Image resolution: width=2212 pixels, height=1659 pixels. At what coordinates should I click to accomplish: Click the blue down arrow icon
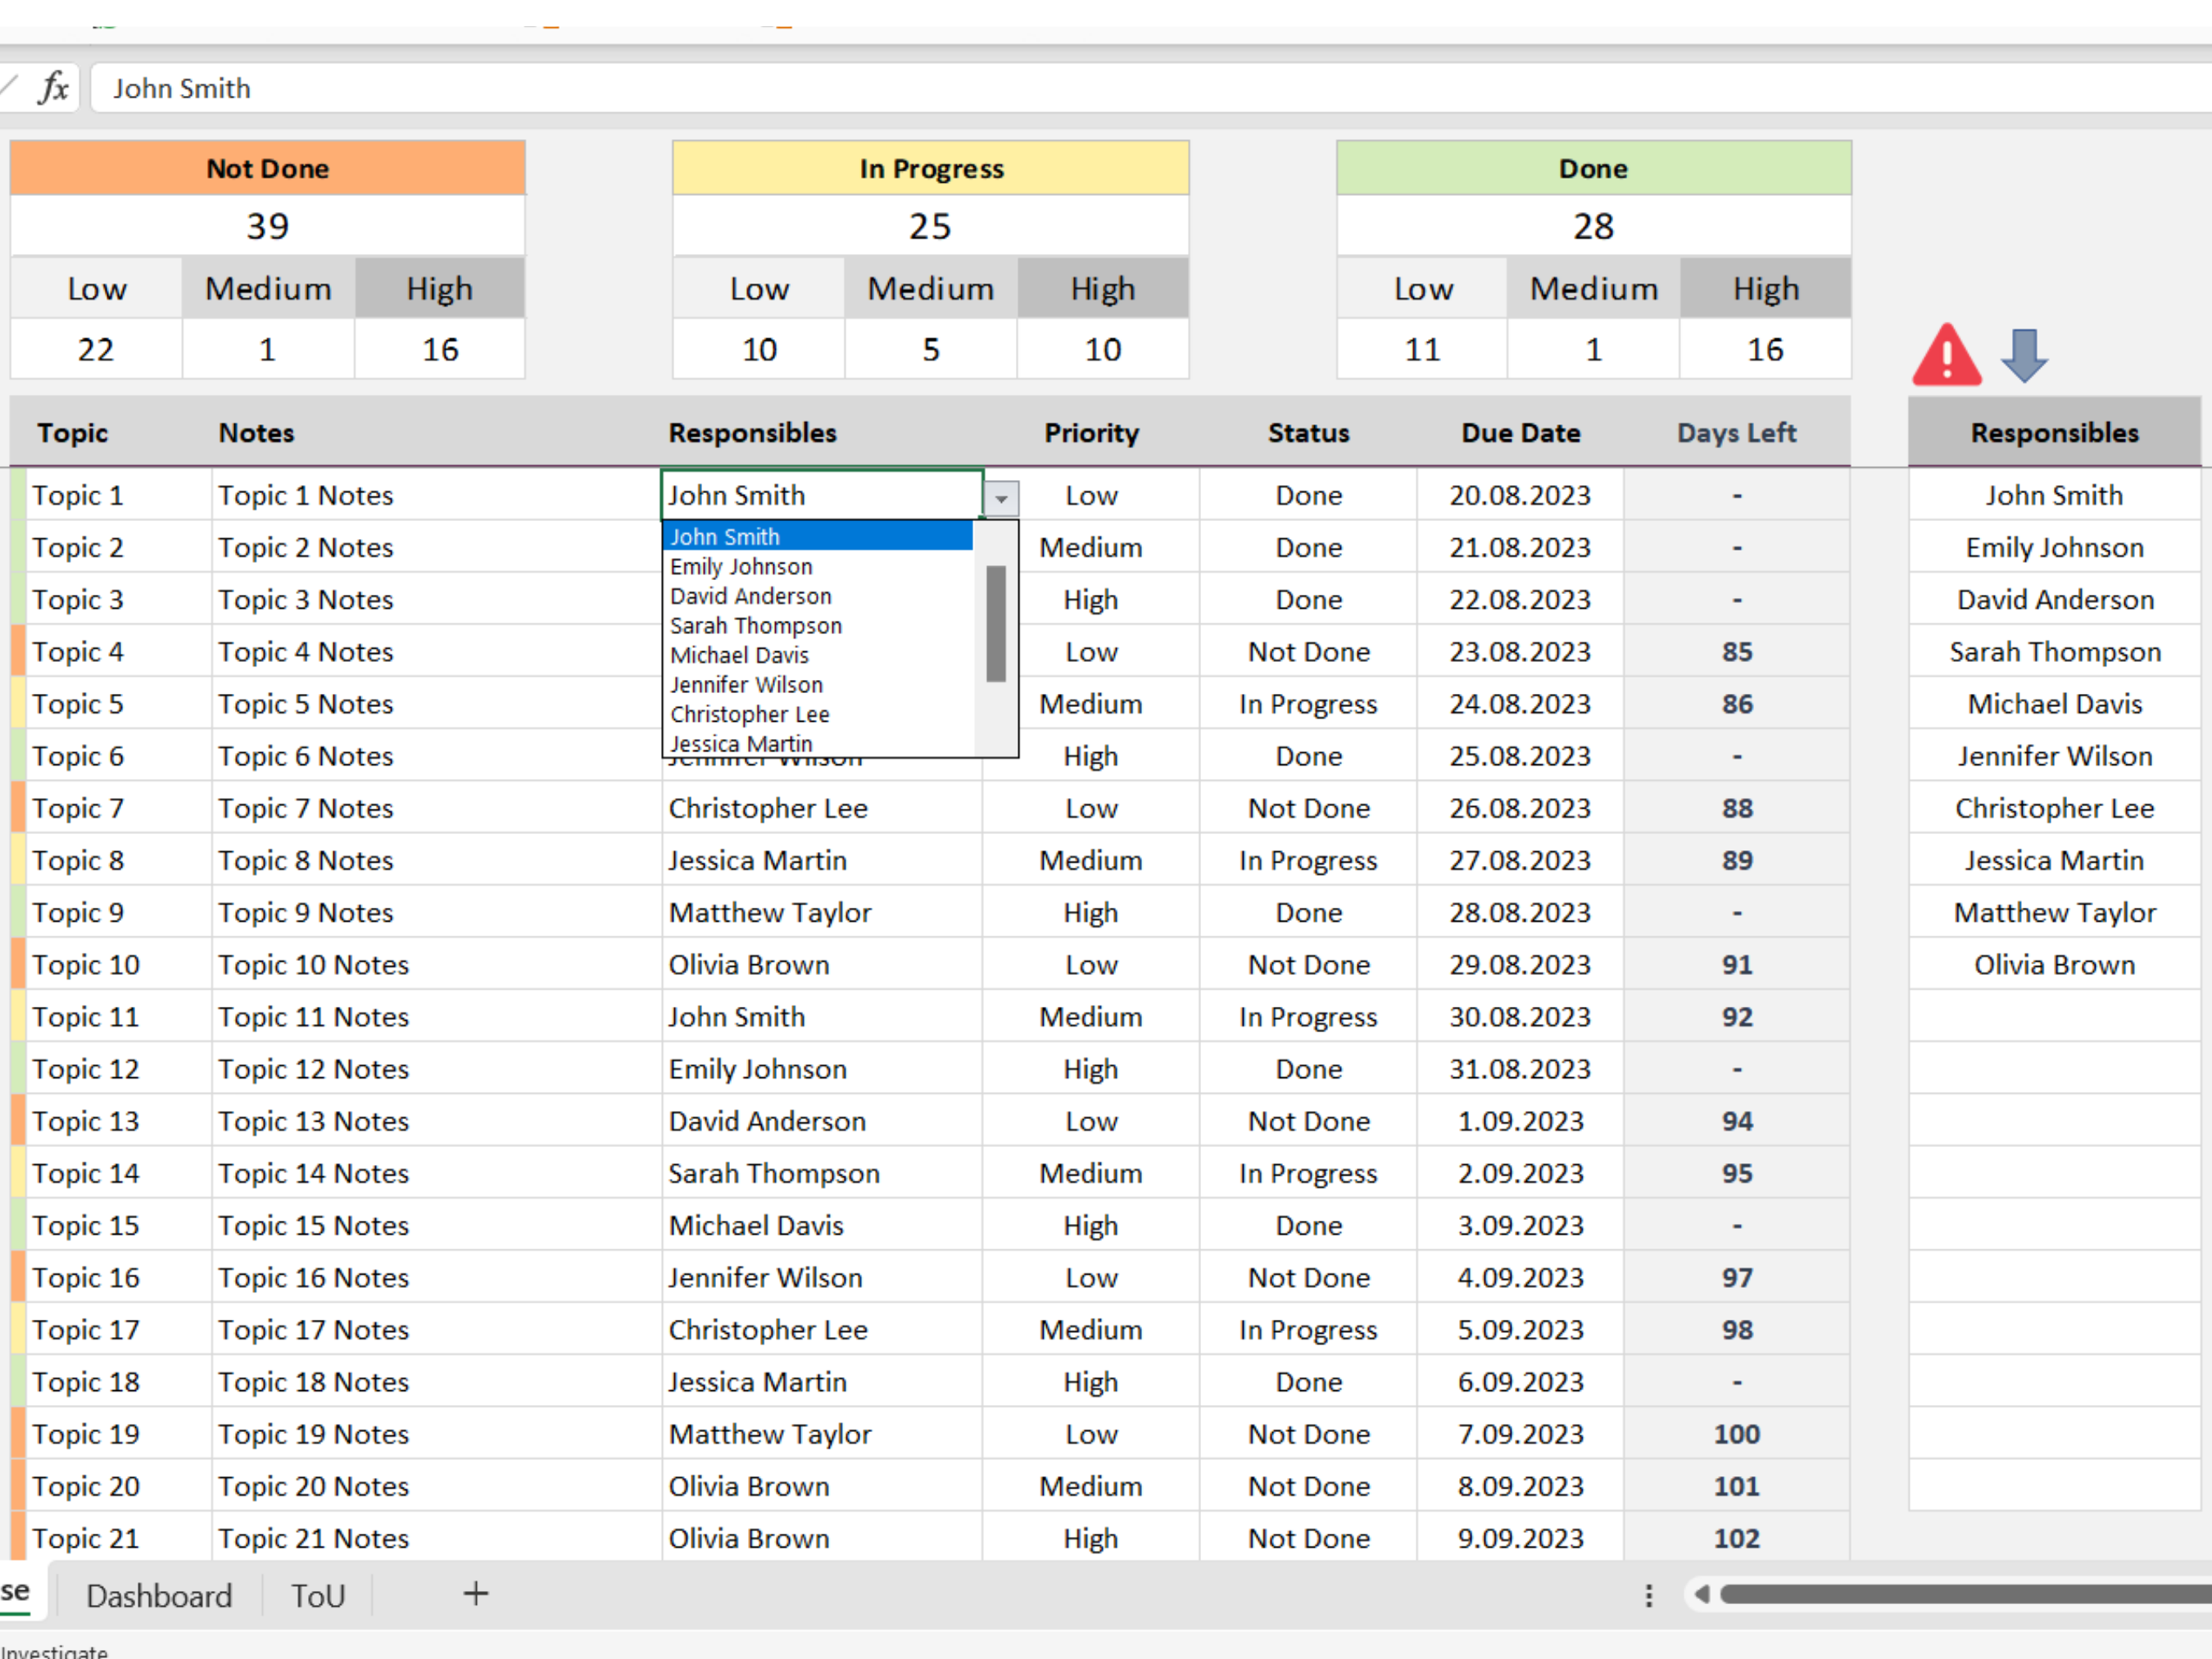pyautogui.click(x=2024, y=355)
